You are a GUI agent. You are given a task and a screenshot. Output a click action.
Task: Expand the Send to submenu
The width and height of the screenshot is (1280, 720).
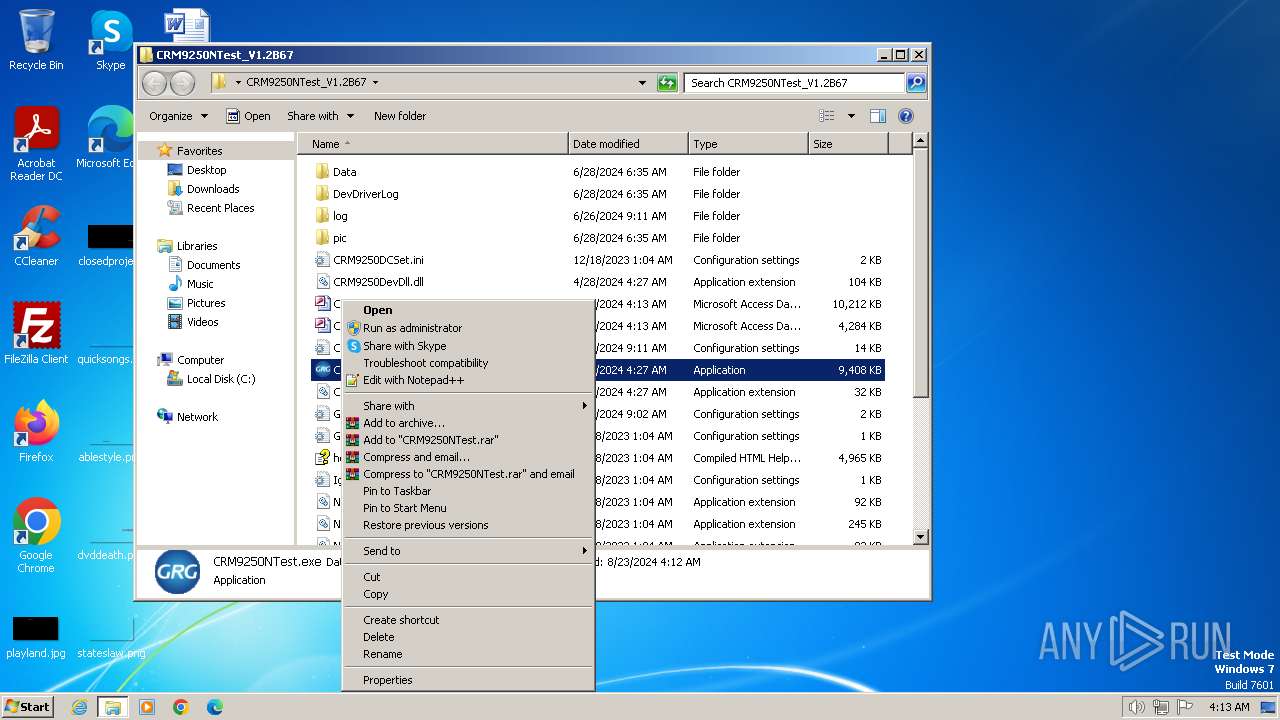[x=468, y=551]
